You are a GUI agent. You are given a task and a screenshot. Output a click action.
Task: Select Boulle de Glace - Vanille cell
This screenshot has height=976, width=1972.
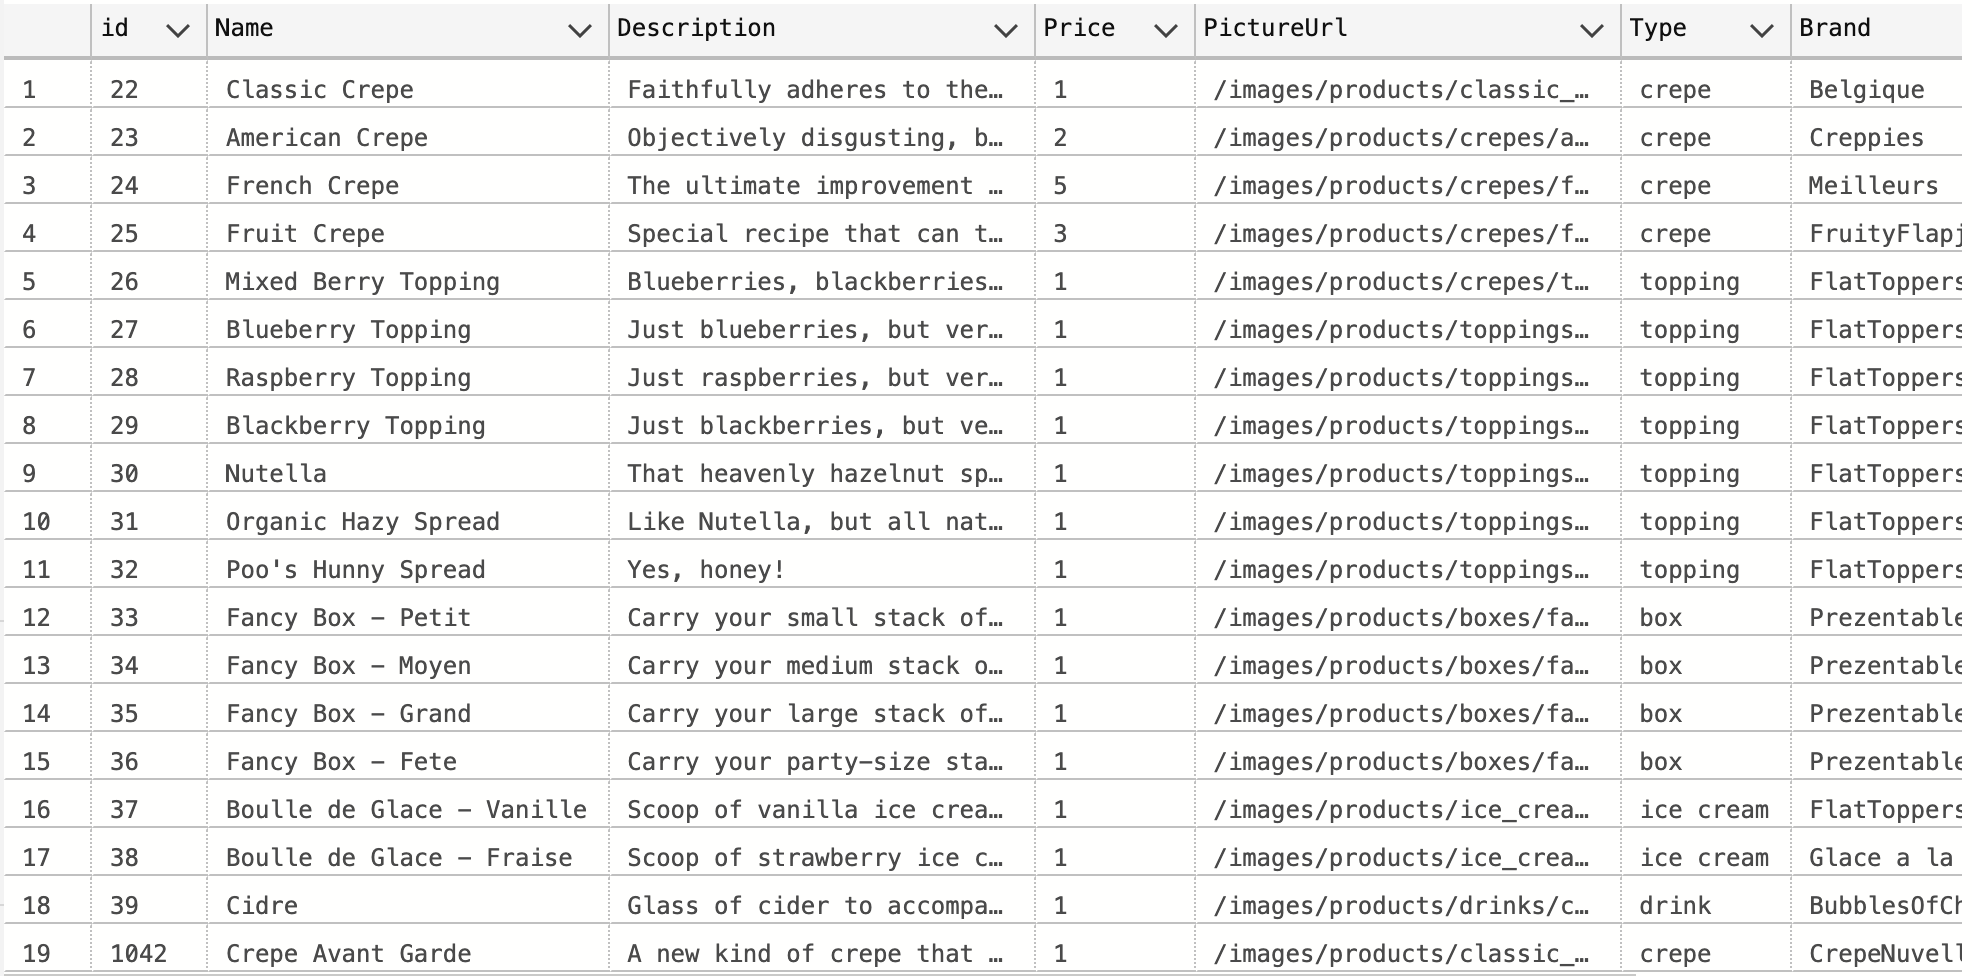(407, 810)
